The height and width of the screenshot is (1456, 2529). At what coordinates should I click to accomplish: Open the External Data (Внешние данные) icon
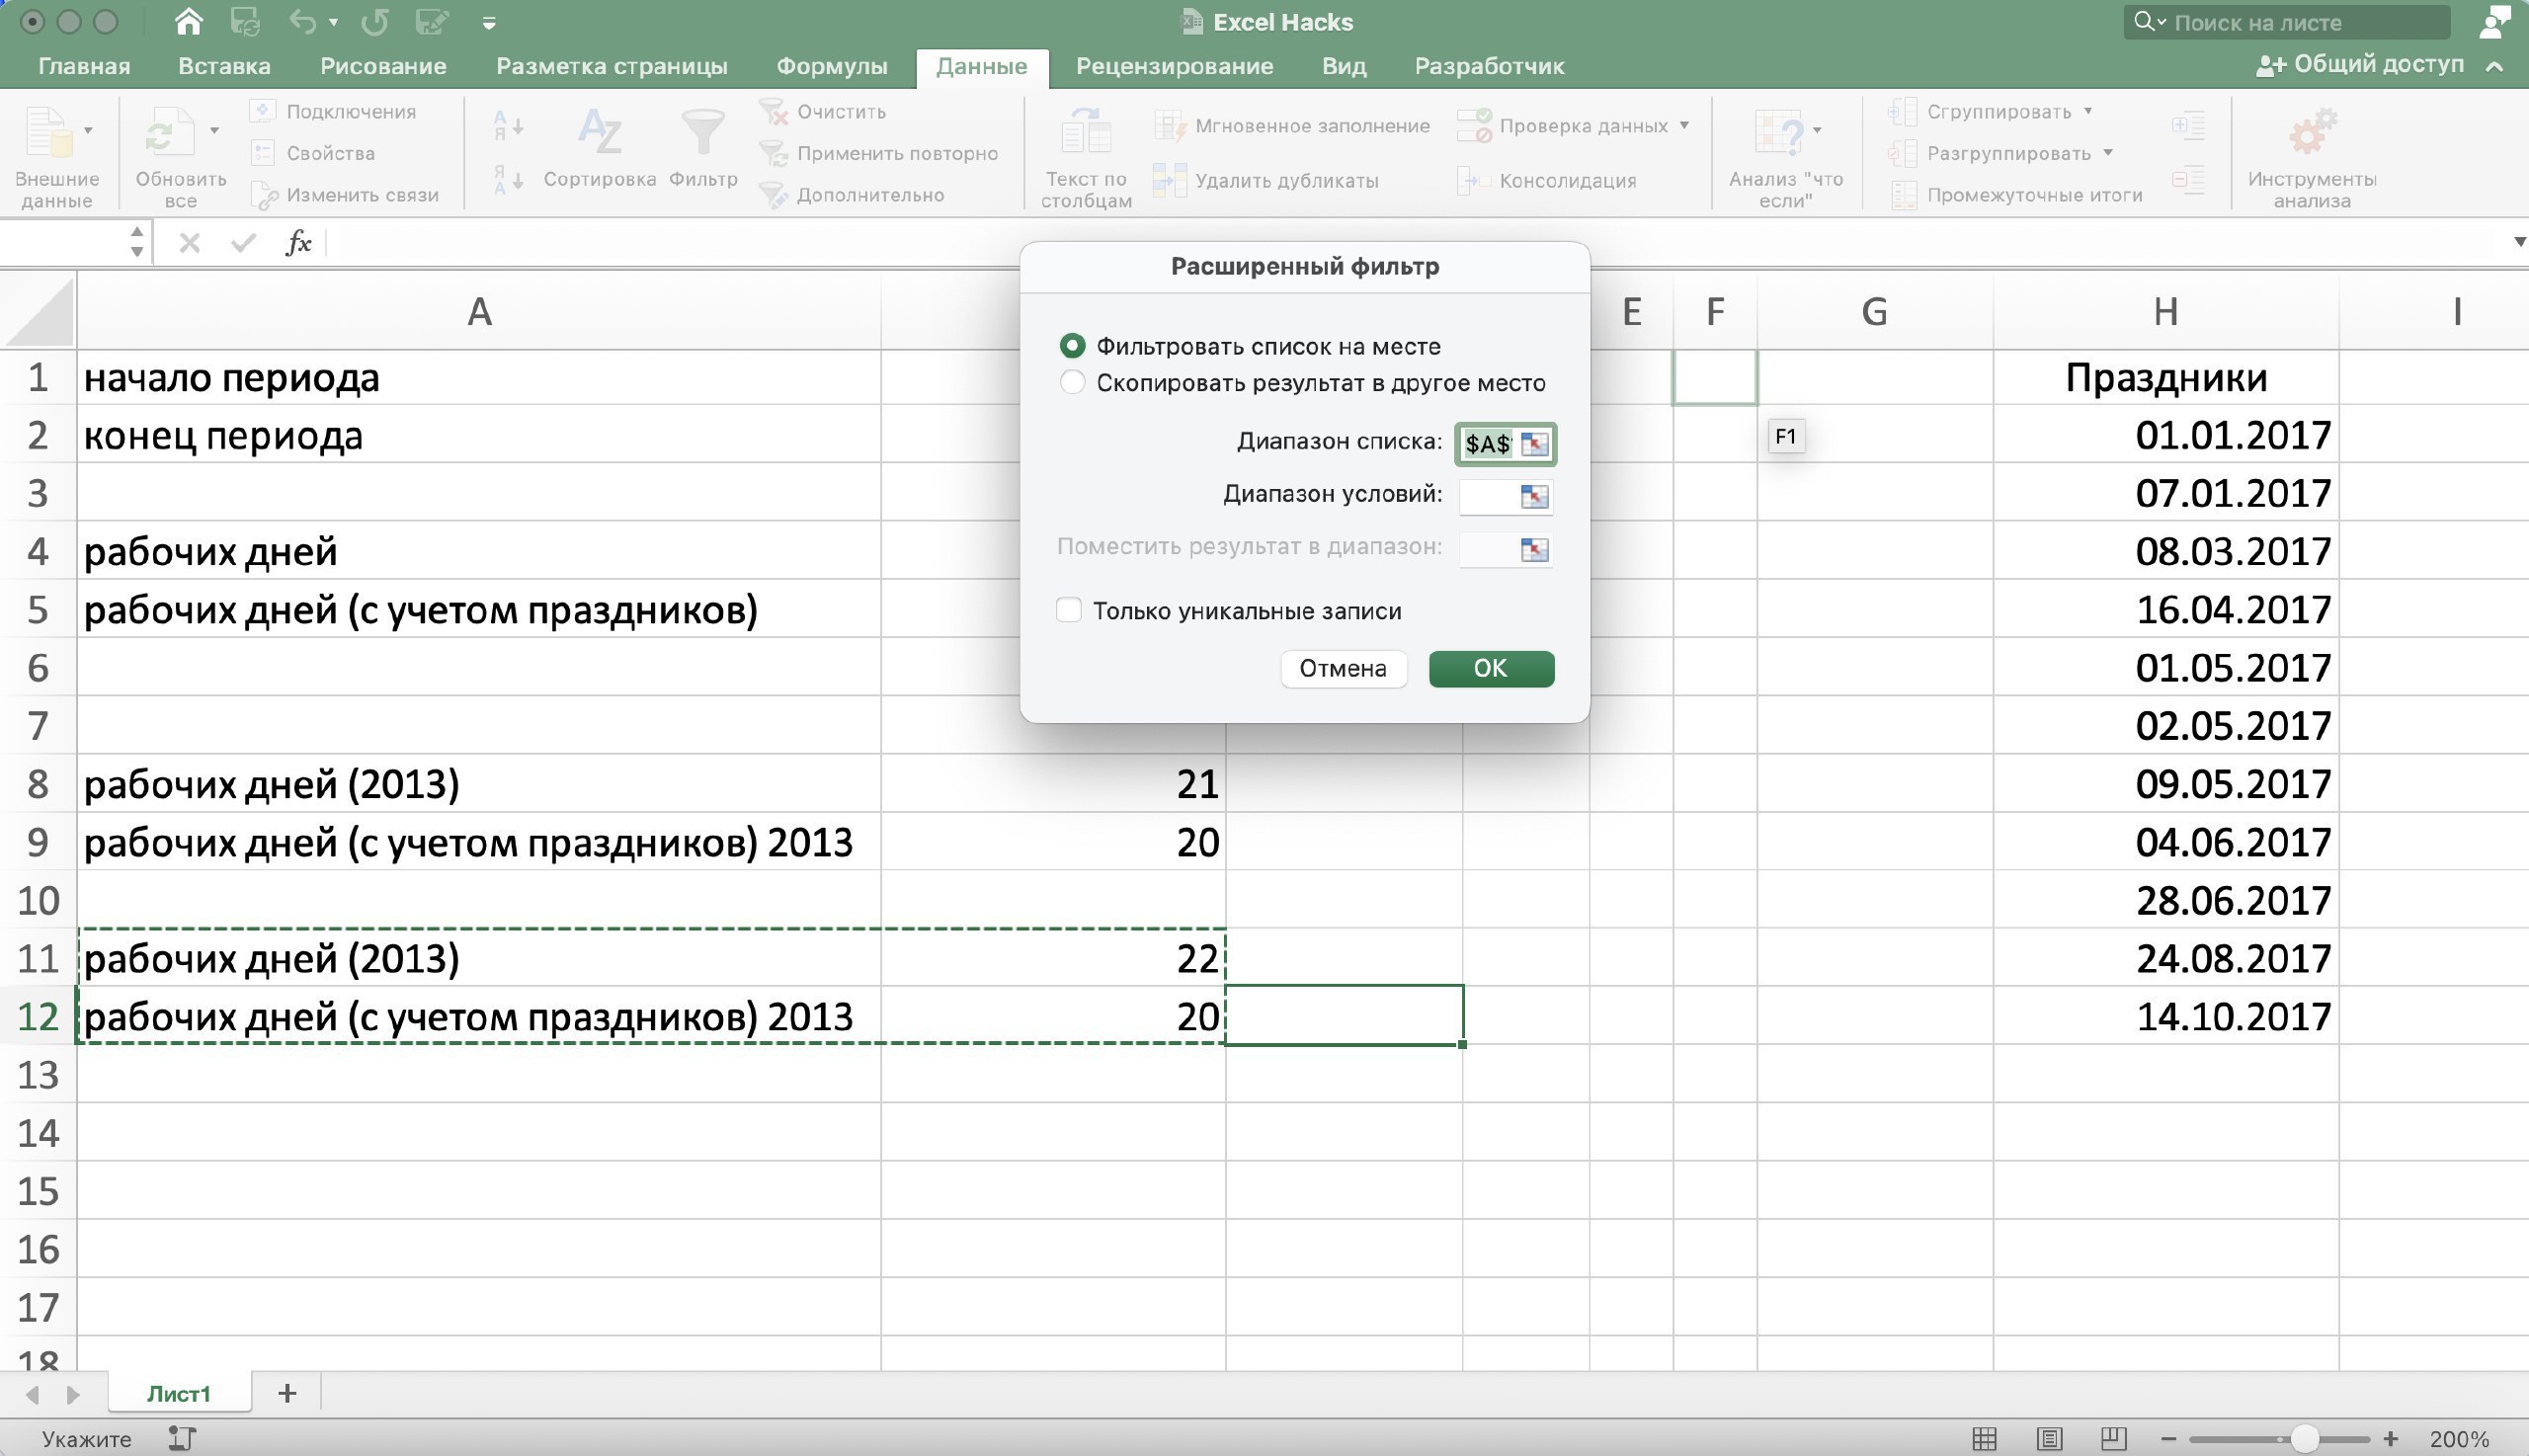coord(48,131)
